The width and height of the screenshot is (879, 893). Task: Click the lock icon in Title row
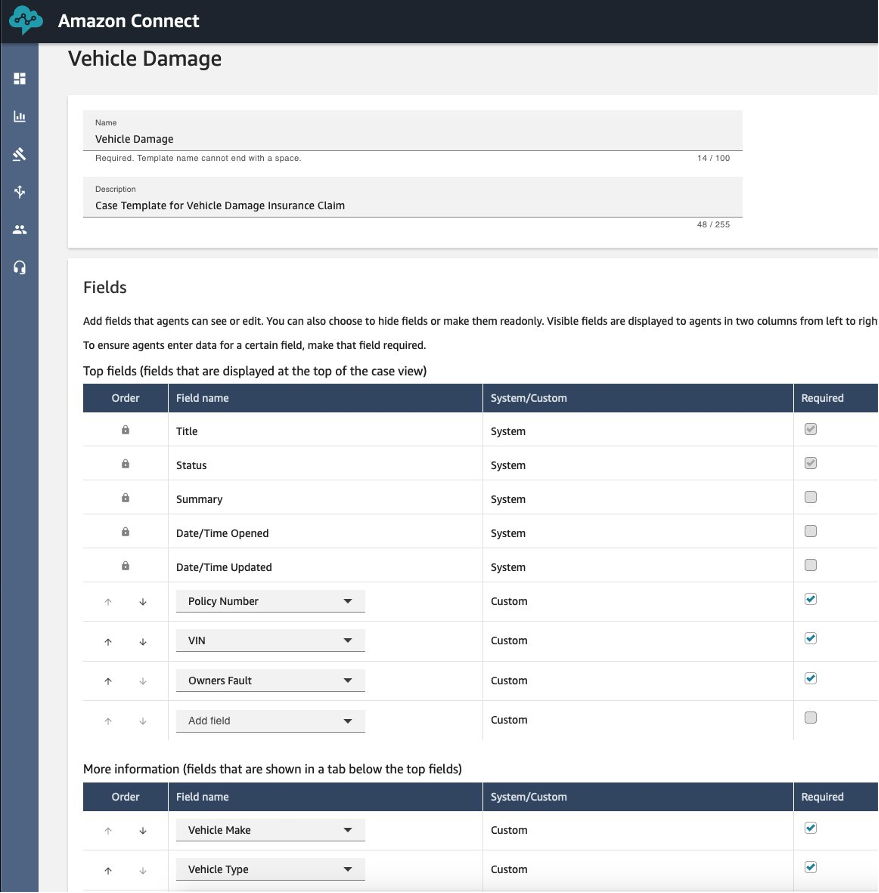[125, 430]
